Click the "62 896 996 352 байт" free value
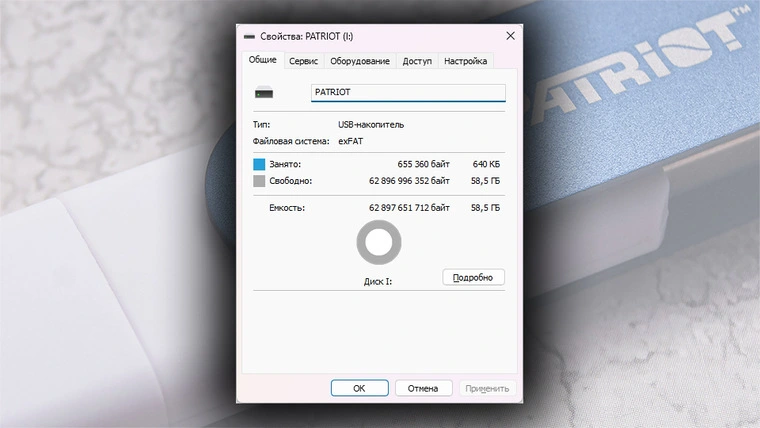Image resolution: width=760 pixels, height=428 pixels. click(x=409, y=181)
